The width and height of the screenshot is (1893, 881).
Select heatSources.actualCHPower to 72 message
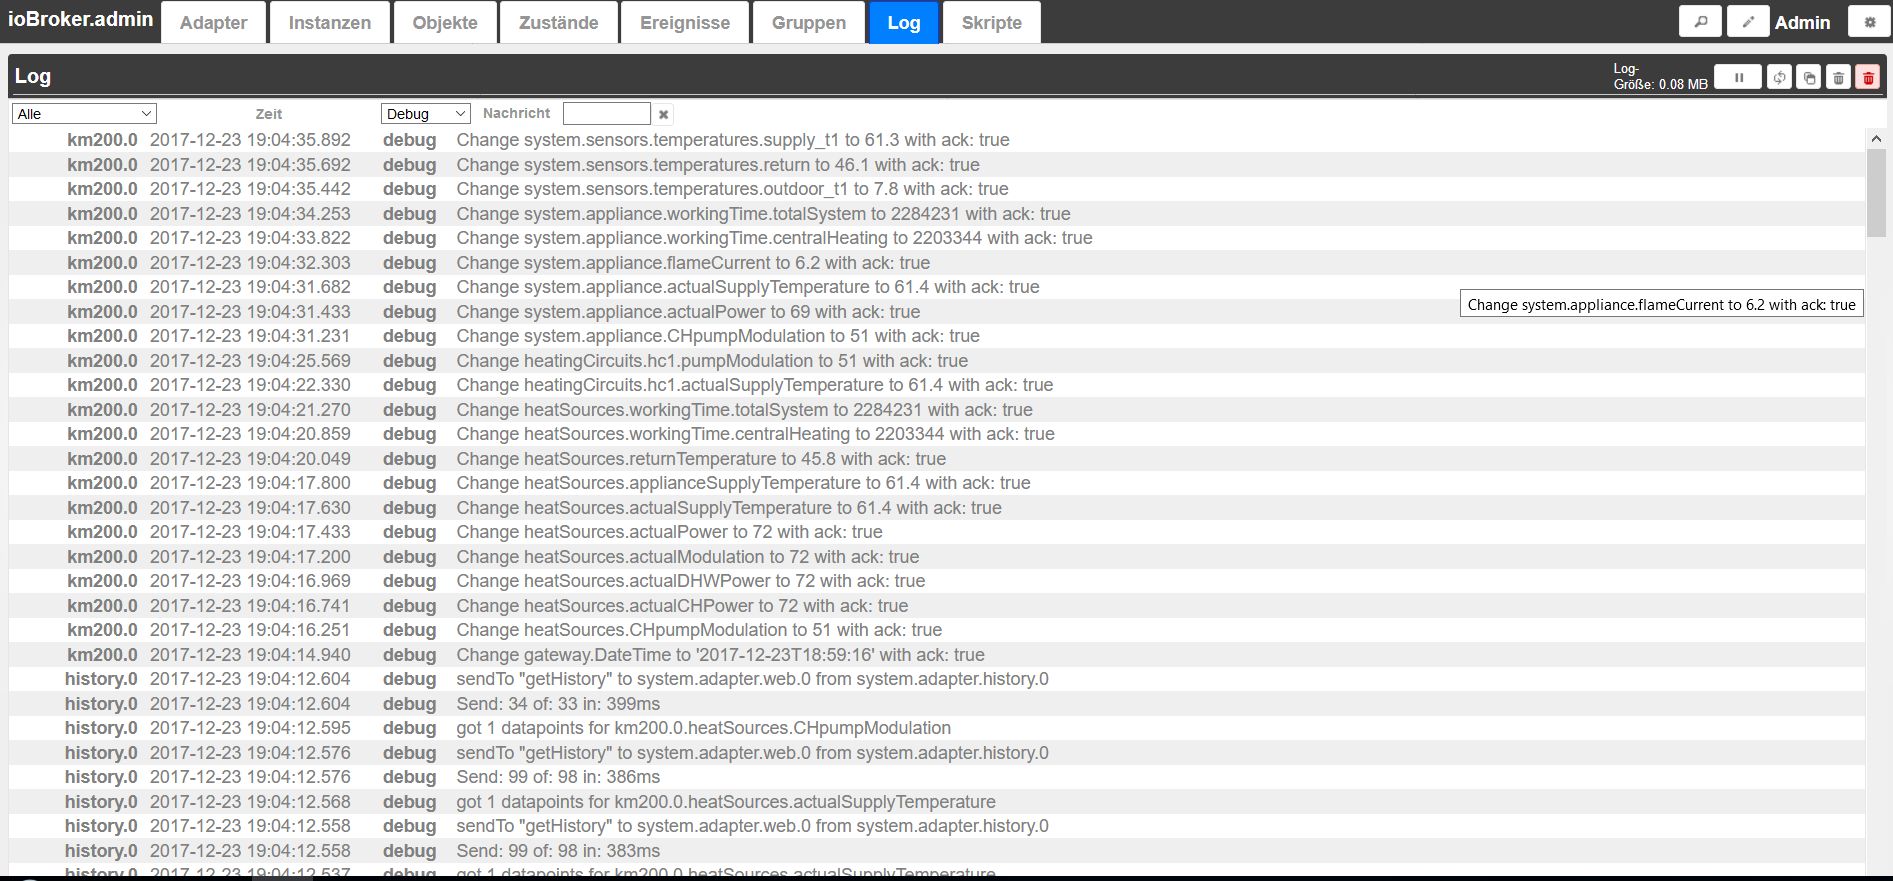tap(682, 606)
